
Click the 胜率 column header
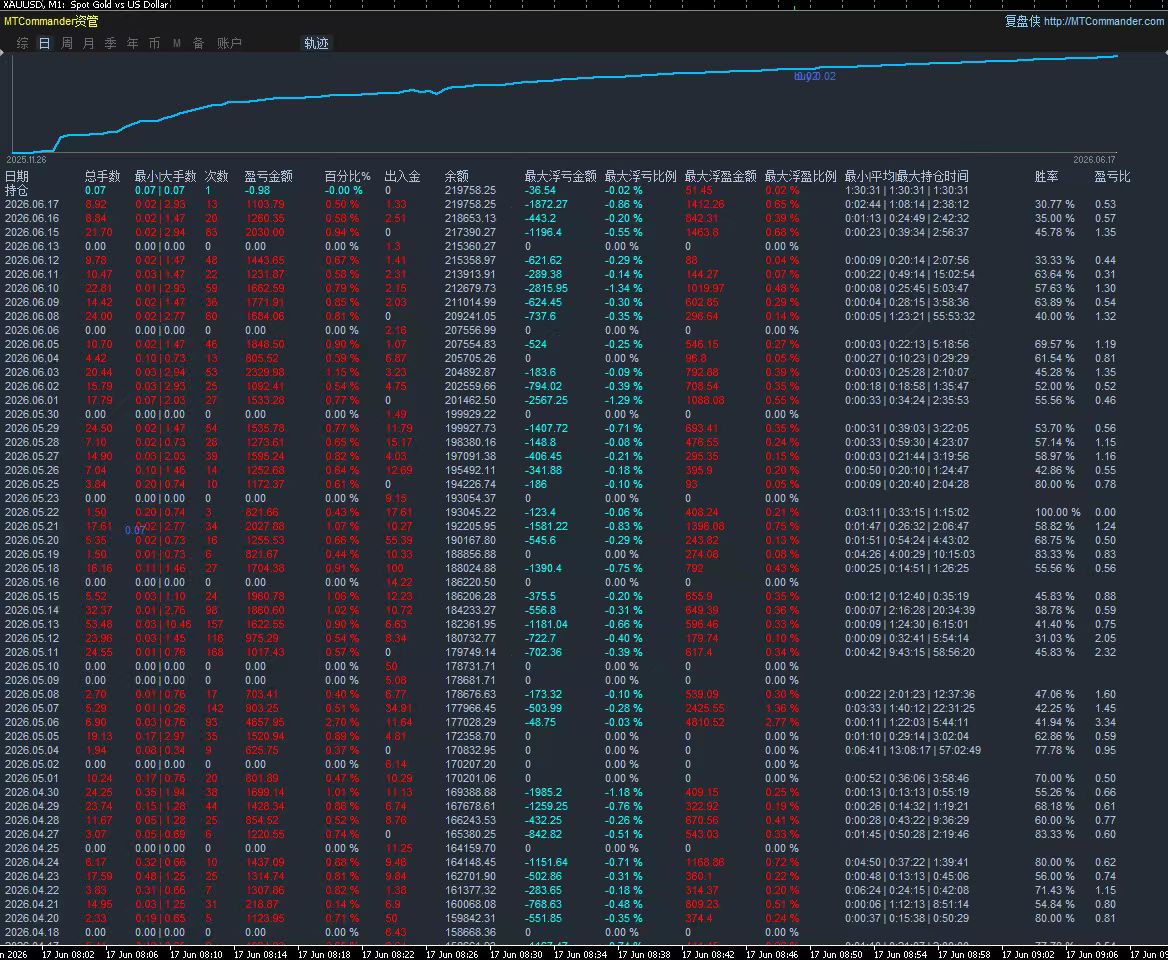point(1047,177)
